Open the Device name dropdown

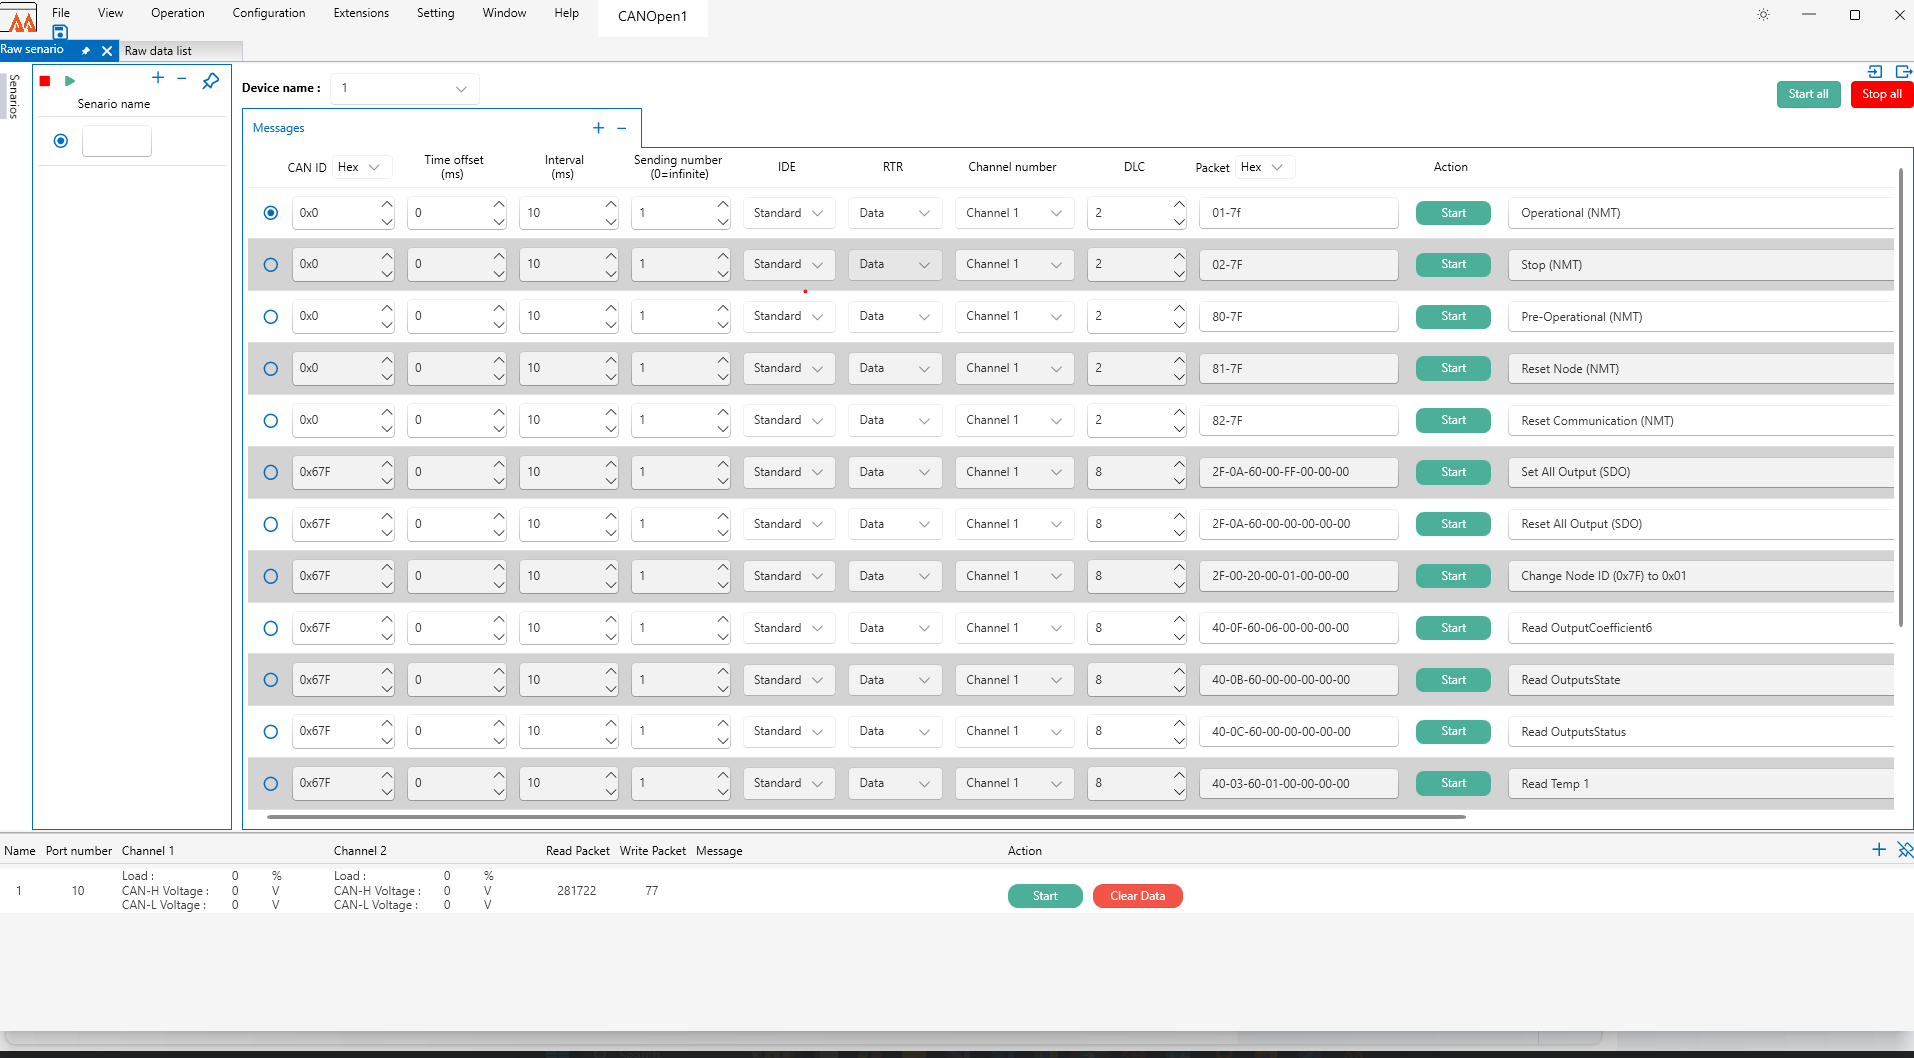click(x=405, y=88)
